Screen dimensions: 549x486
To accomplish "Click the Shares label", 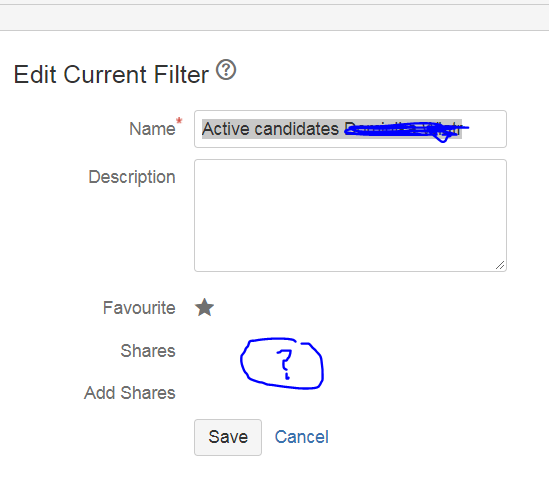I will (148, 351).
